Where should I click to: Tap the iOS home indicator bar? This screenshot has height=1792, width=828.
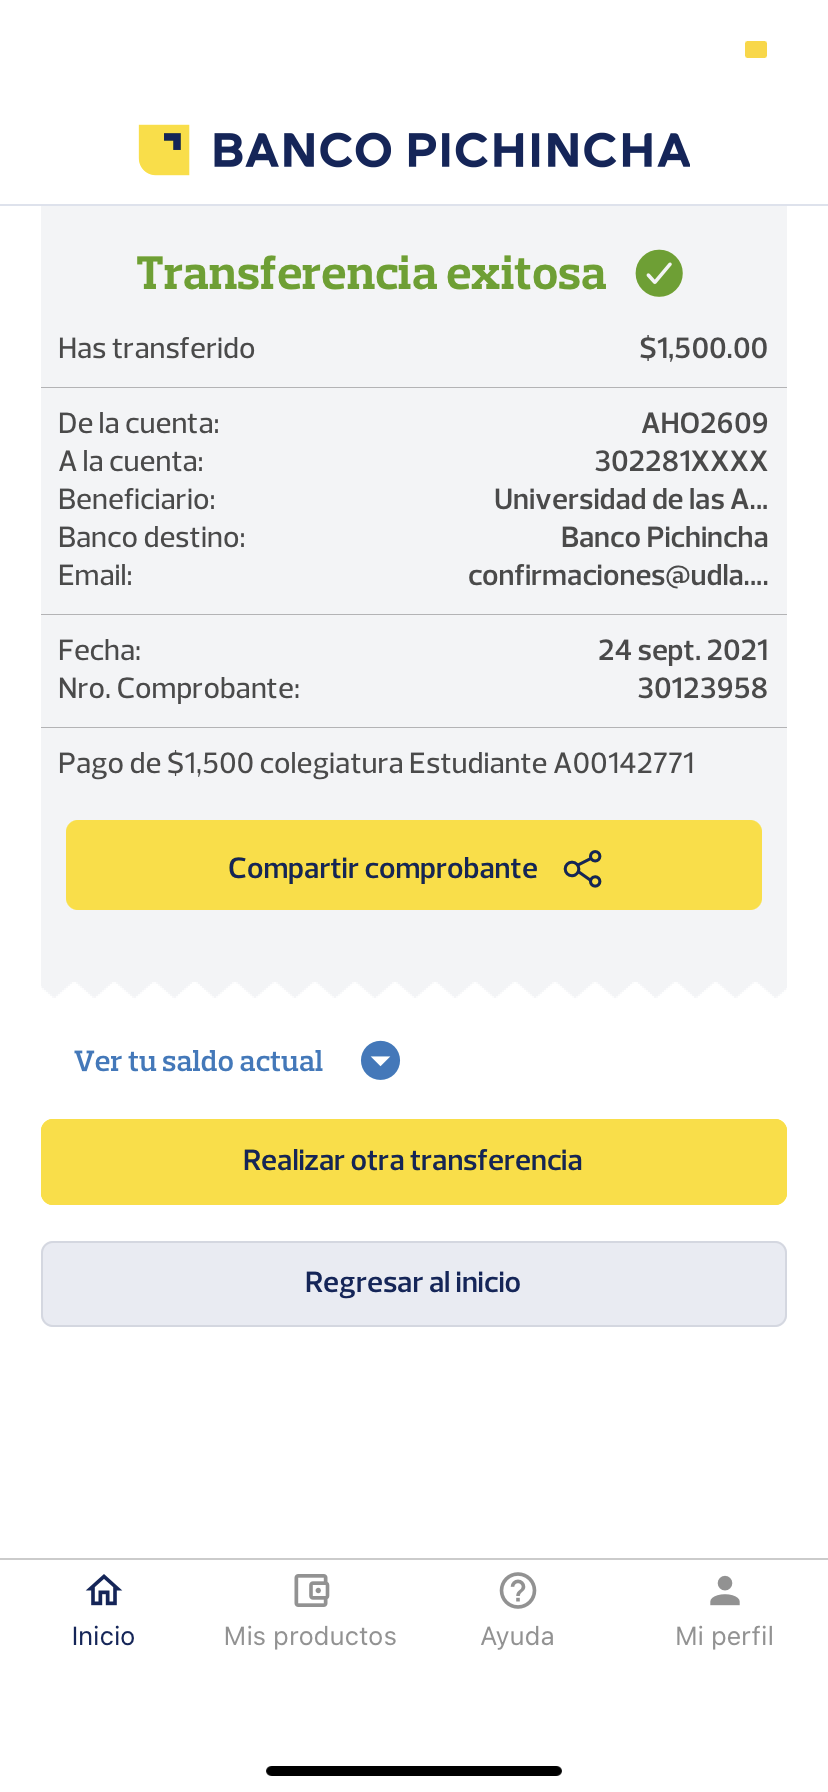pos(414,1771)
